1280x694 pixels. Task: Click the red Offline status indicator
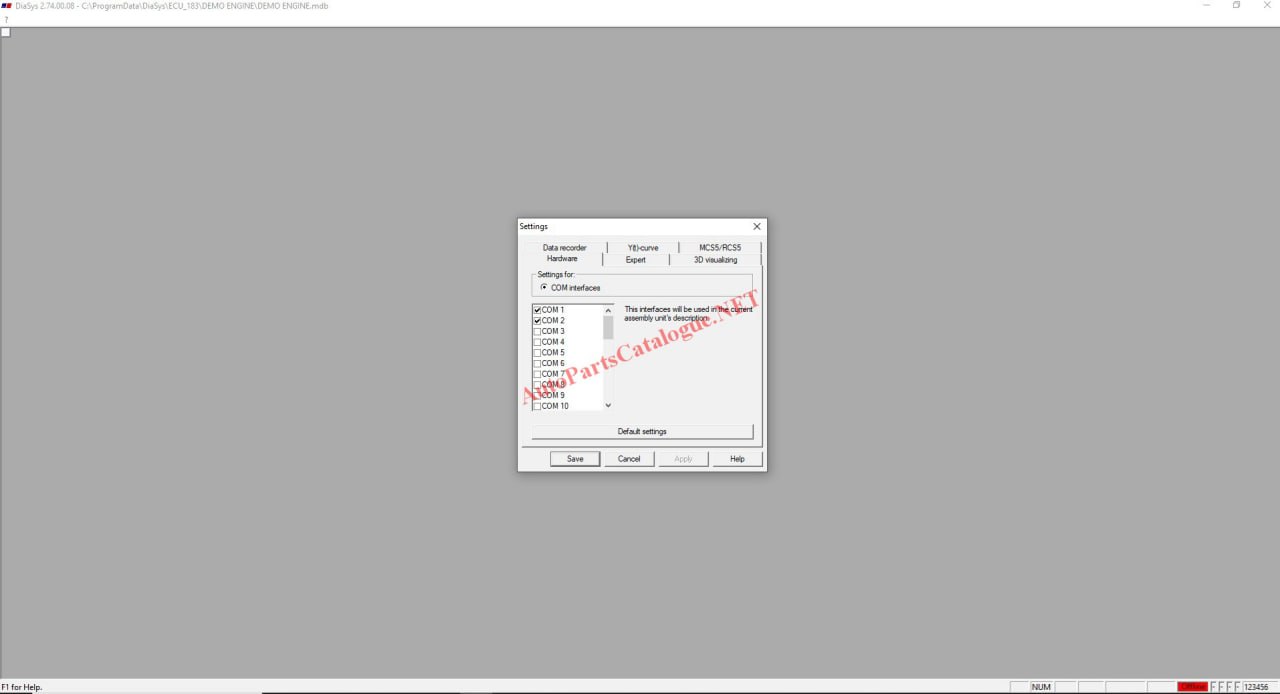[x=1192, y=687]
